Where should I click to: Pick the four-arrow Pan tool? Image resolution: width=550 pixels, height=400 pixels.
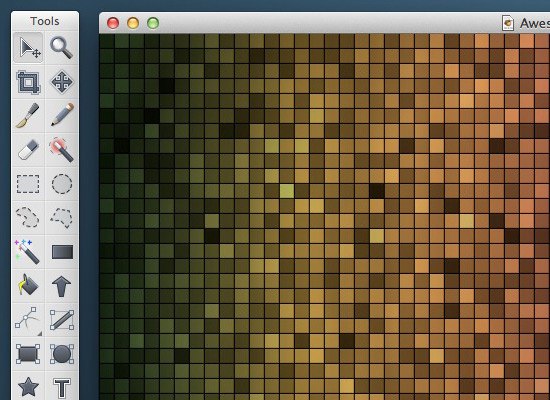[x=61, y=82]
